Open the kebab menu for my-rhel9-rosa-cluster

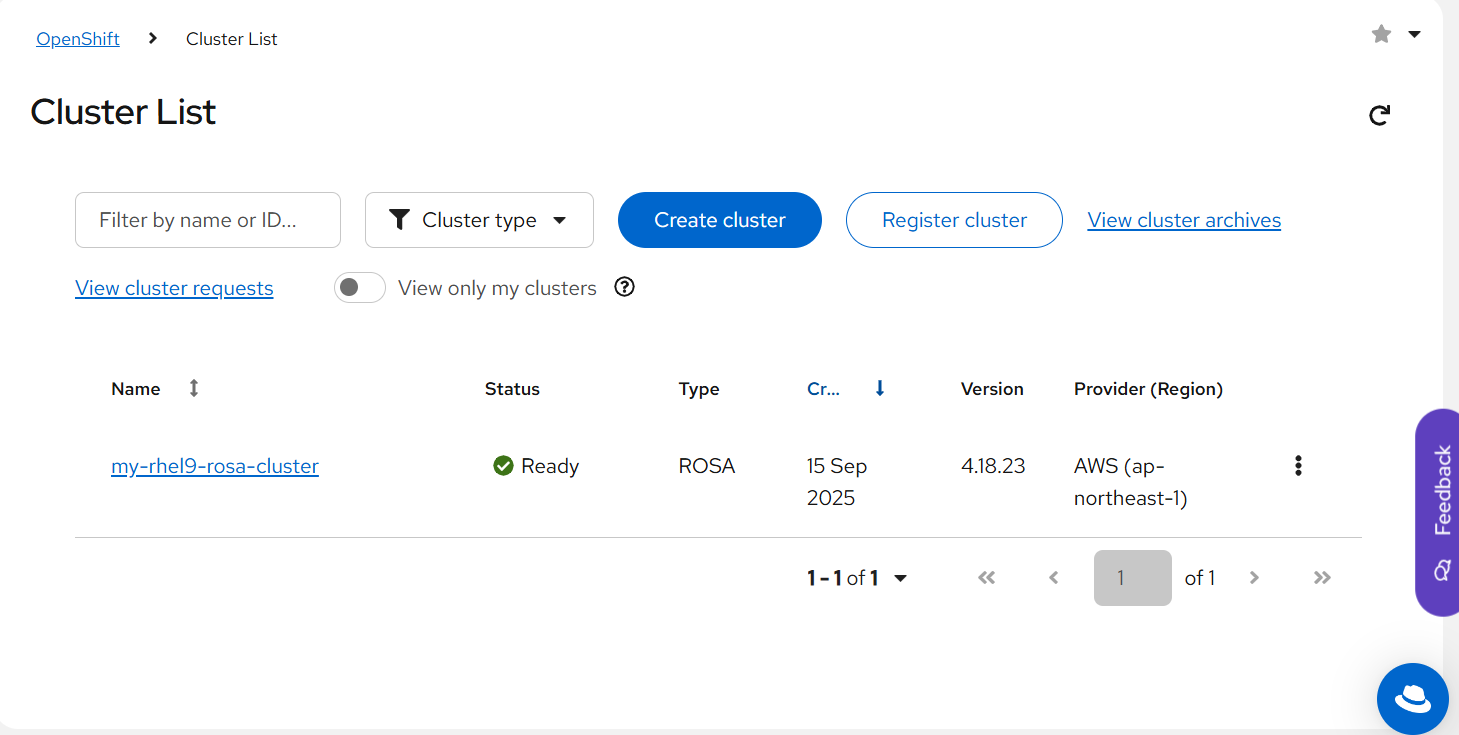pos(1298,466)
